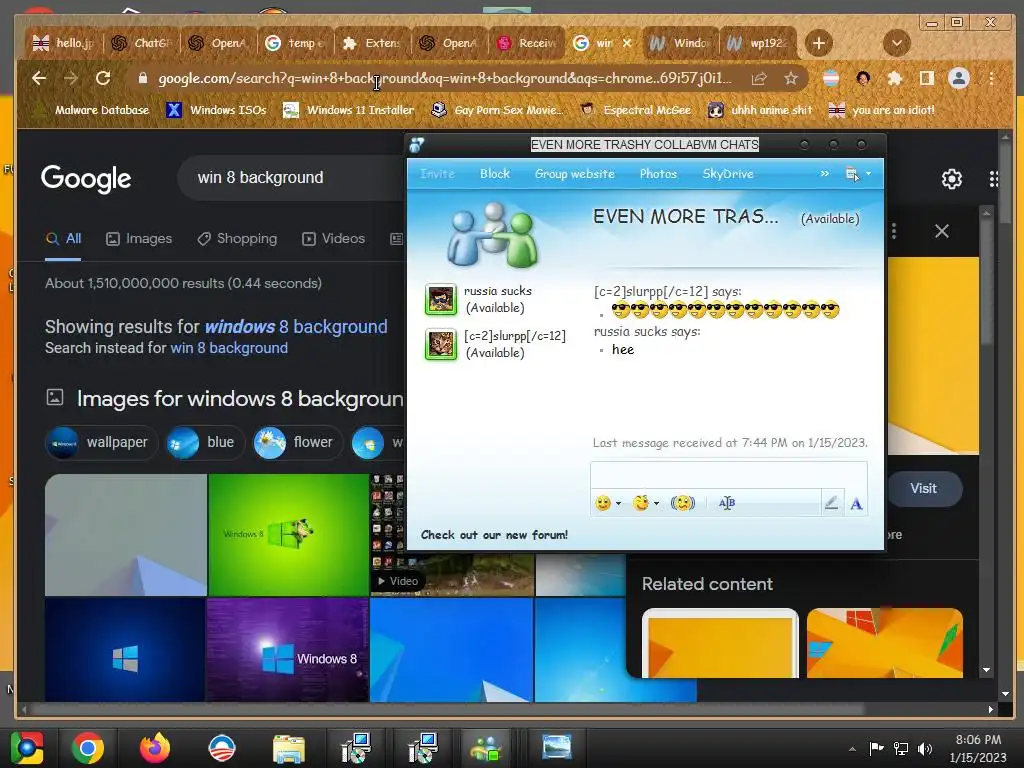Viewport: 1024px width, 768px height.
Task: Show more Messenger toolbar options chevron
Action: [x=825, y=174]
